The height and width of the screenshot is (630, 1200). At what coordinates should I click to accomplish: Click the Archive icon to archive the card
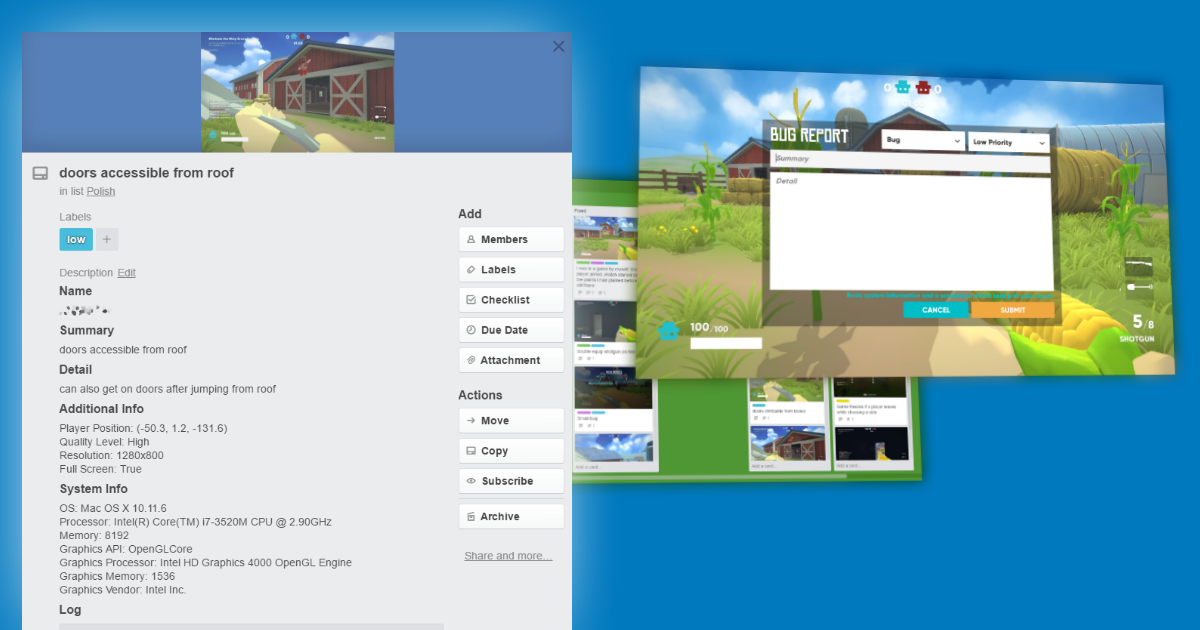click(x=472, y=516)
